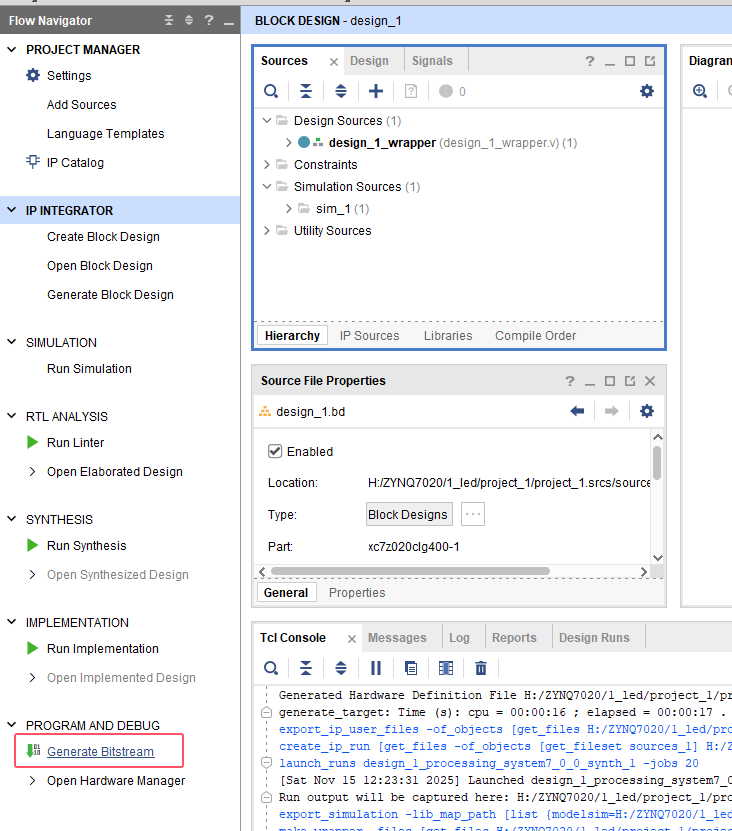Uncheck the Enabled checkbox
The image size is (732, 831).
point(275,451)
